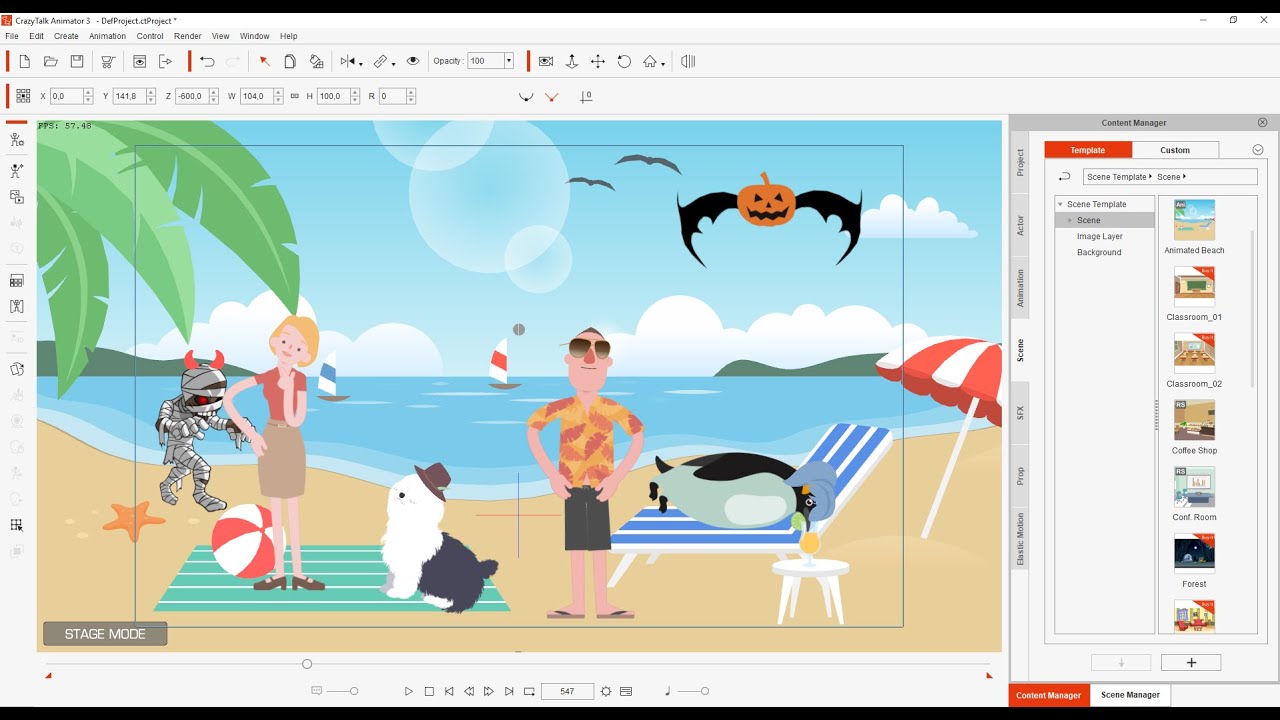Toggle the STAGE MODE button
Viewport: 1280px width, 720px height.
point(105,634)
